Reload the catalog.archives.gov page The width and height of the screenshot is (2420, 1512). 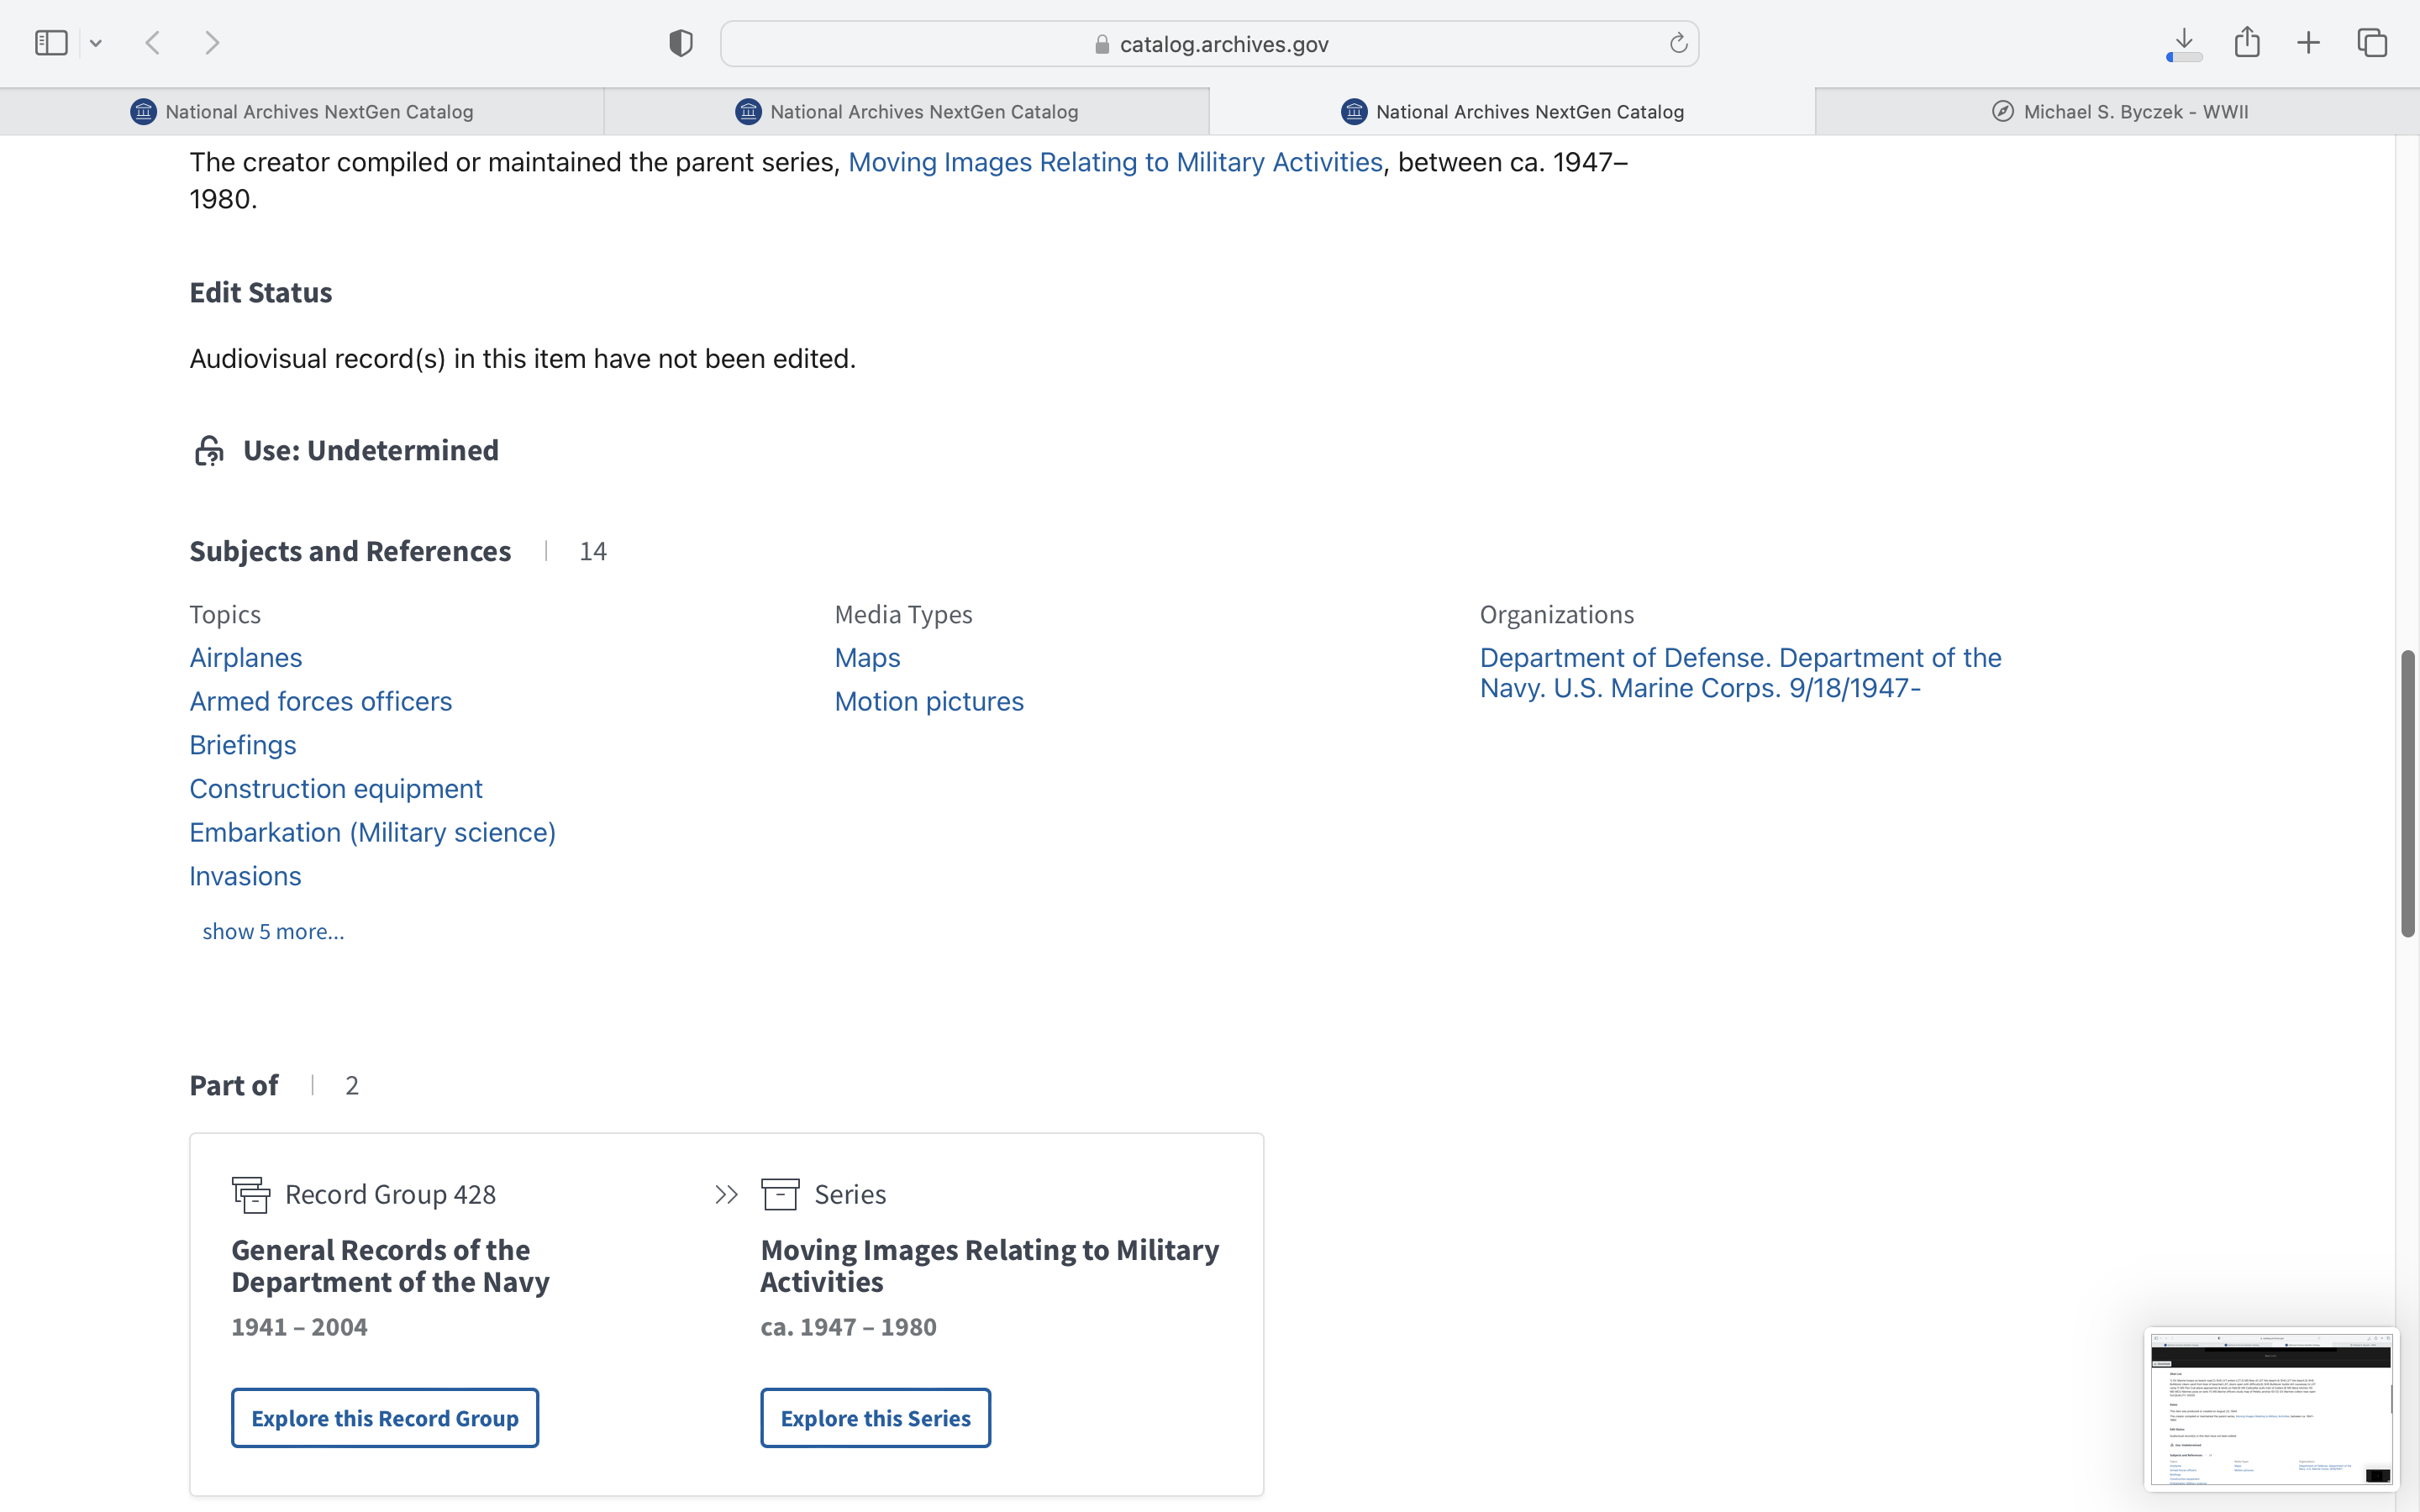coord(1678,43)
